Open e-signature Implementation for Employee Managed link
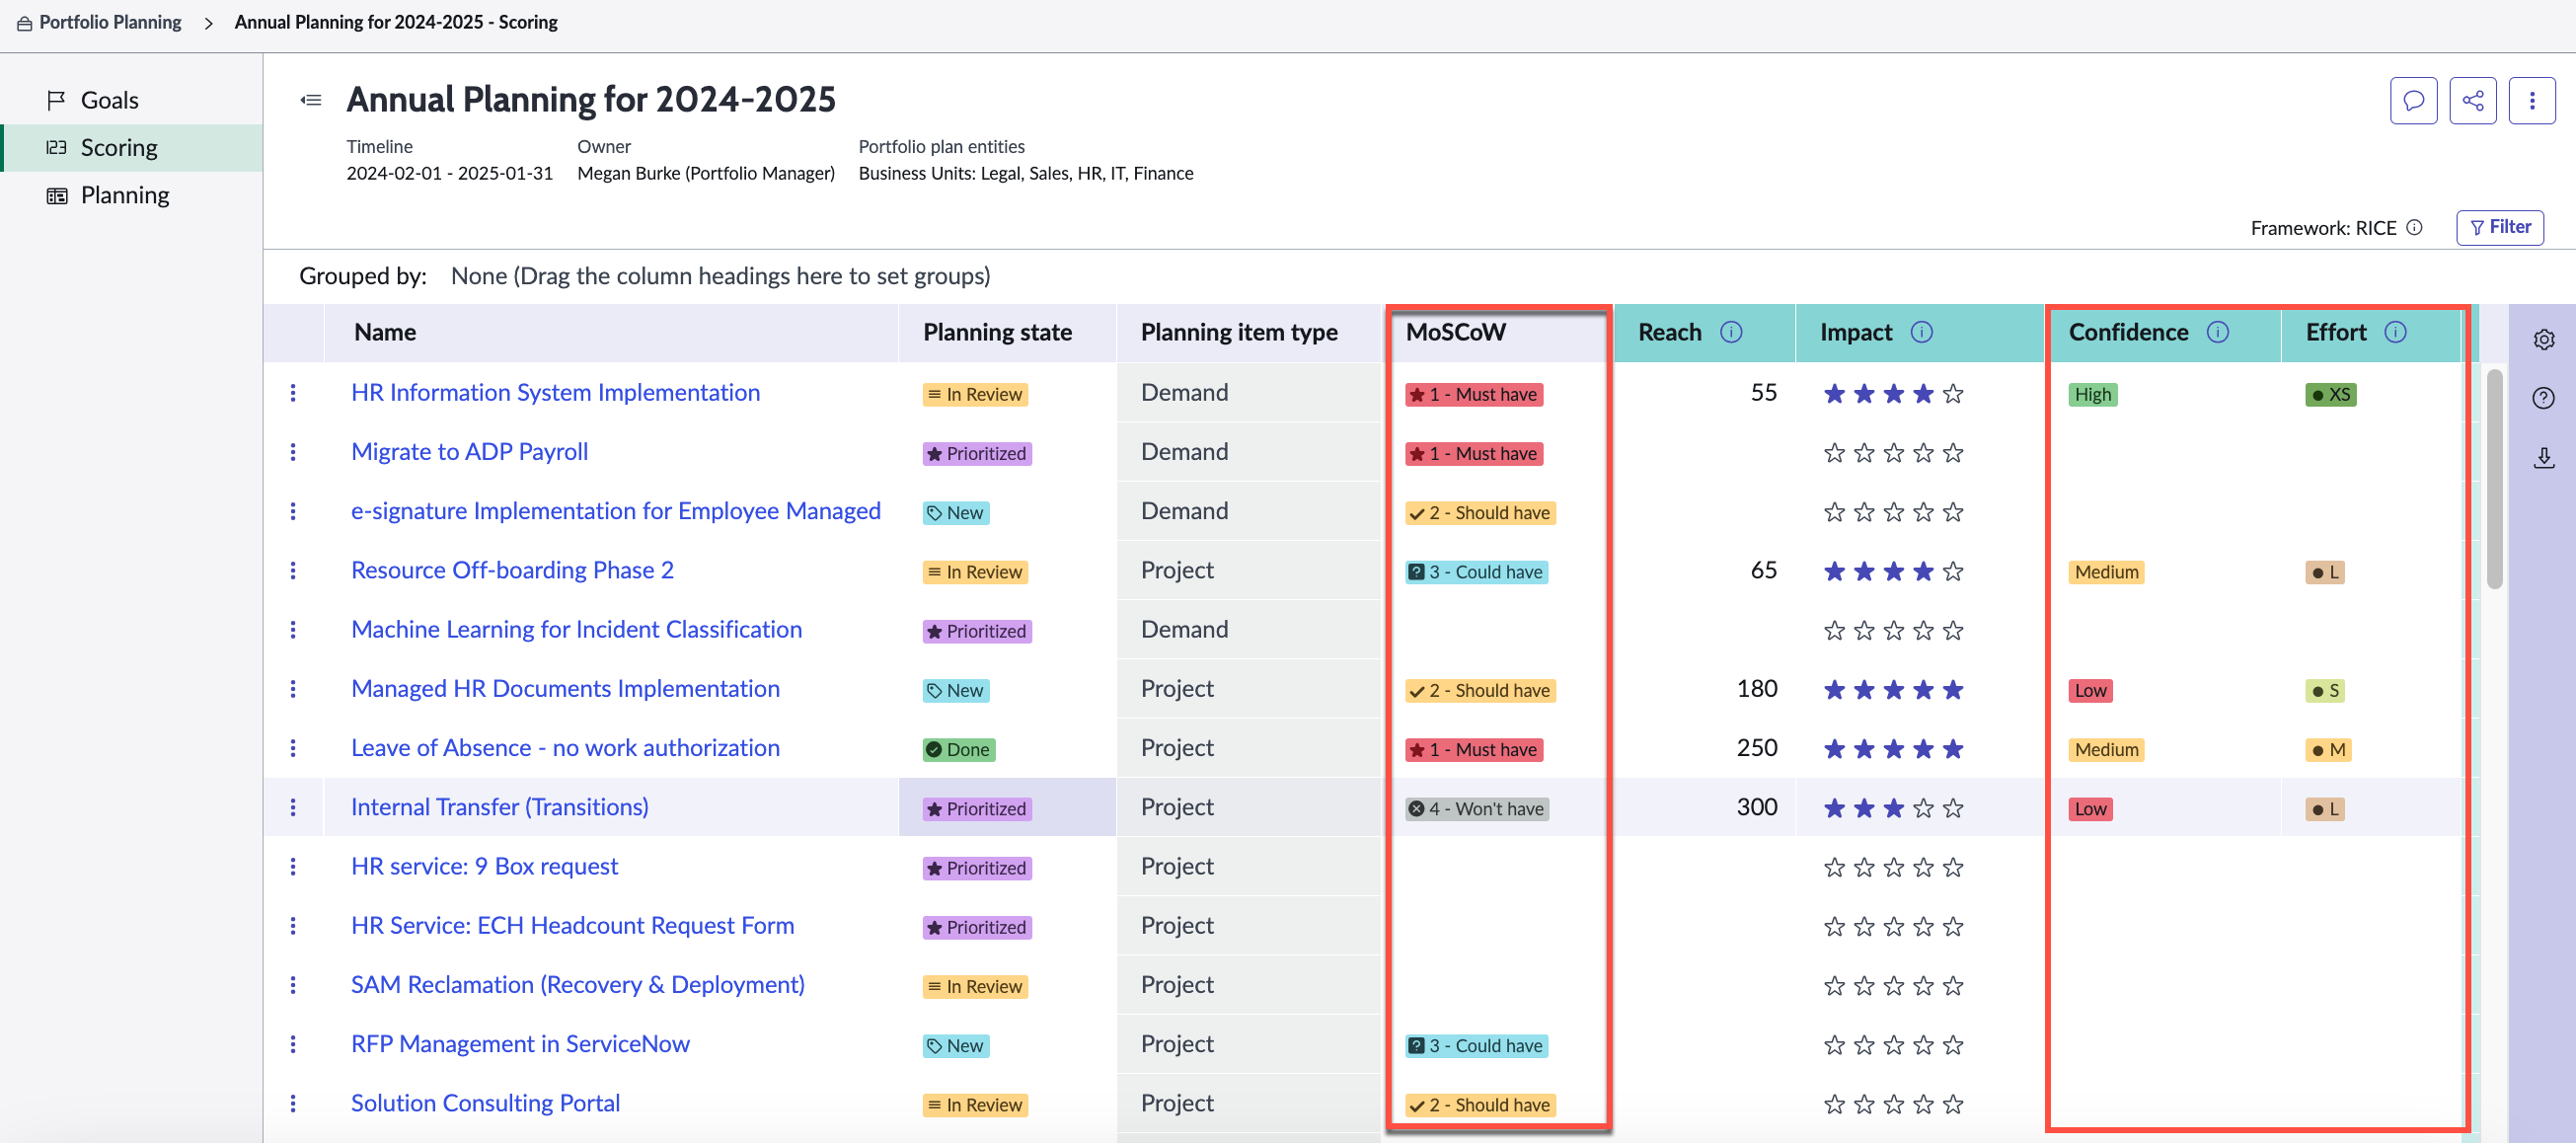 click(615, 511)
